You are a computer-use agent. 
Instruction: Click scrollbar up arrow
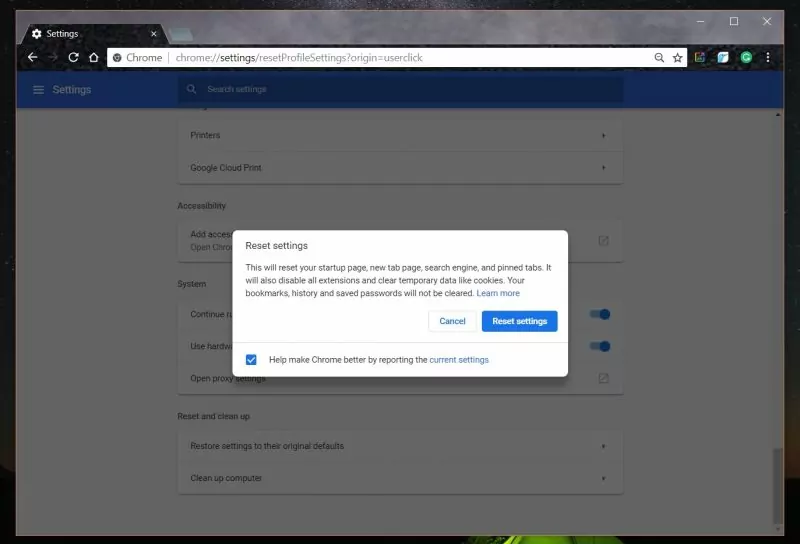click(778, 115)
